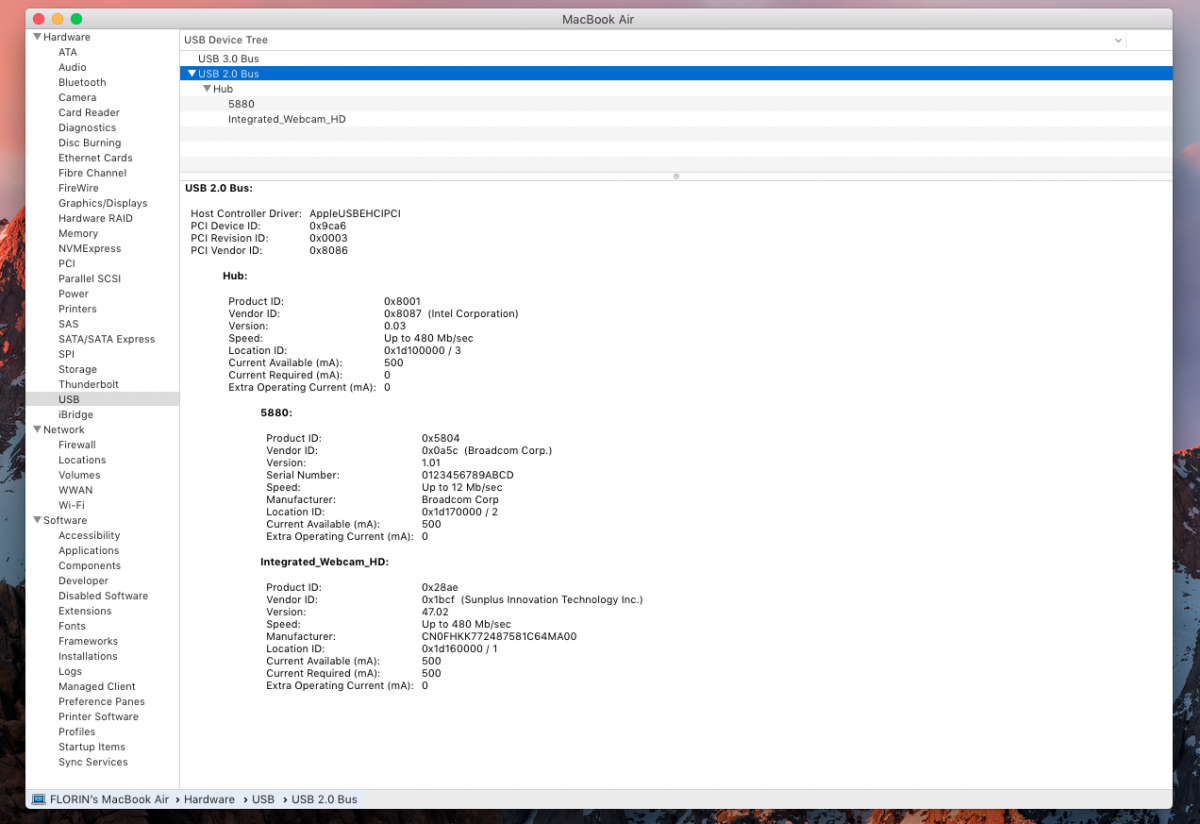The height and width of the screenshot is (824, 1200).
Task: Click the green zoom window button
Action: click(x=77, y=19)
